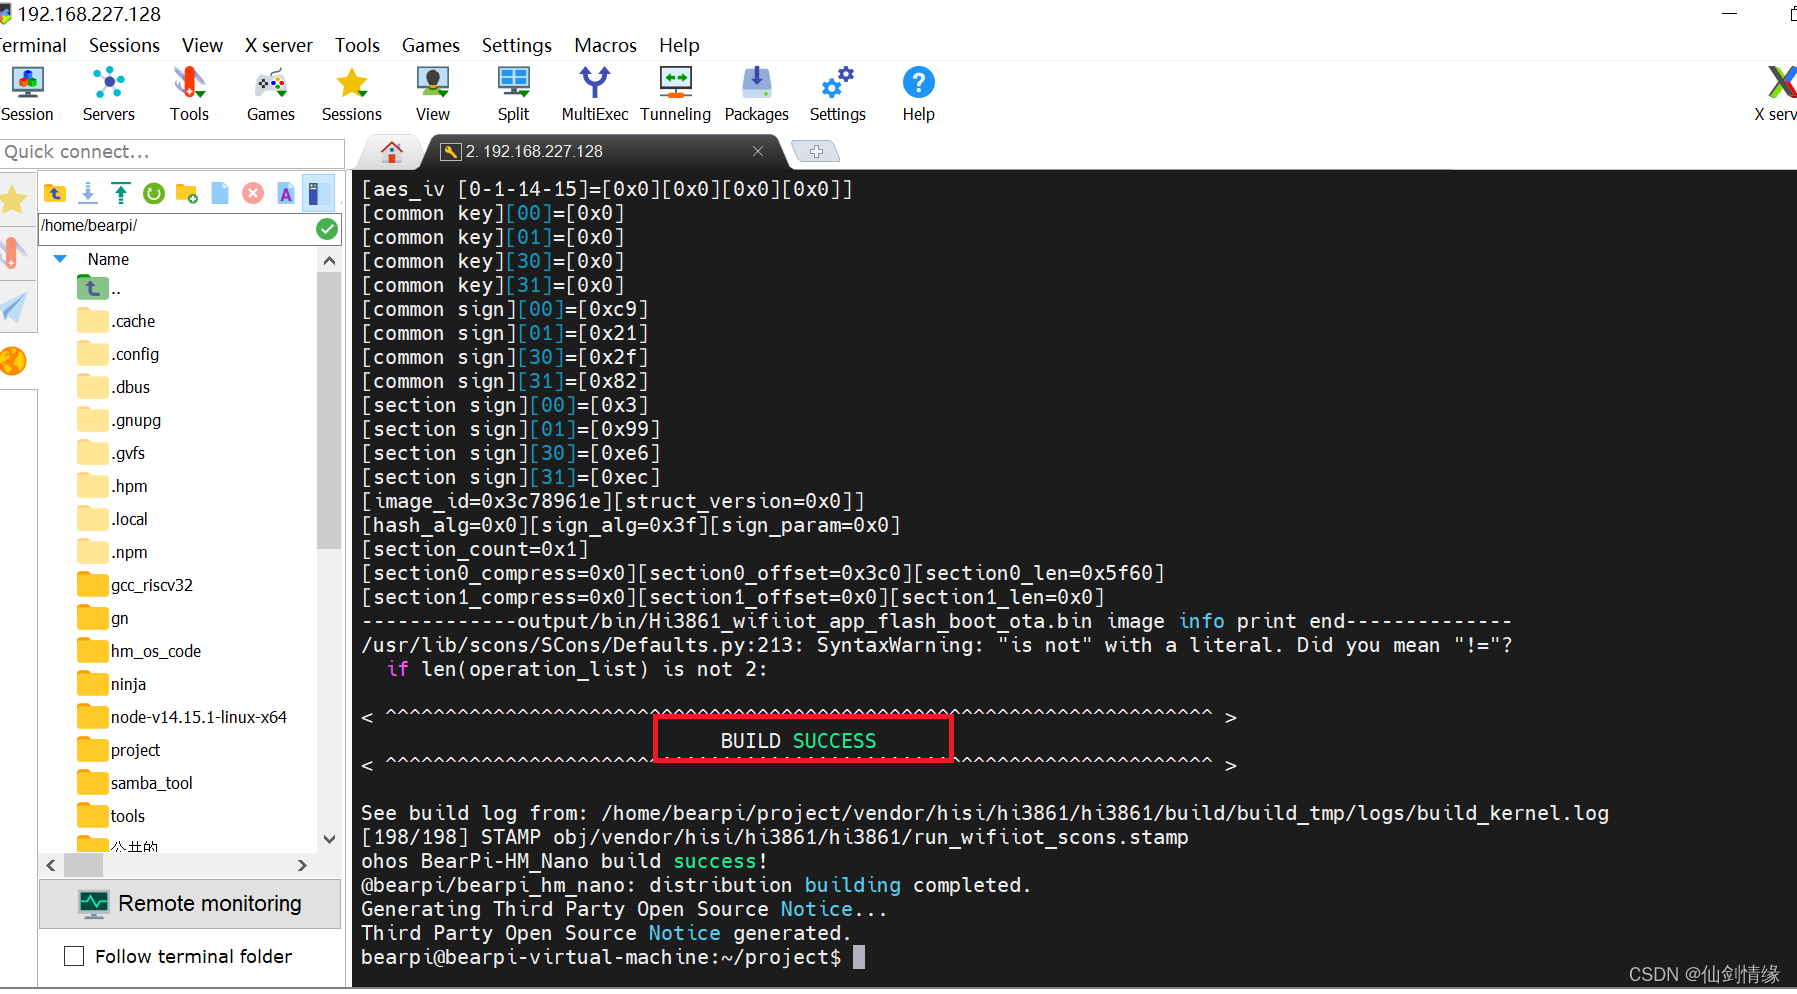
Task: Open the Packages toolbar icon
Action: click(757, 94)
